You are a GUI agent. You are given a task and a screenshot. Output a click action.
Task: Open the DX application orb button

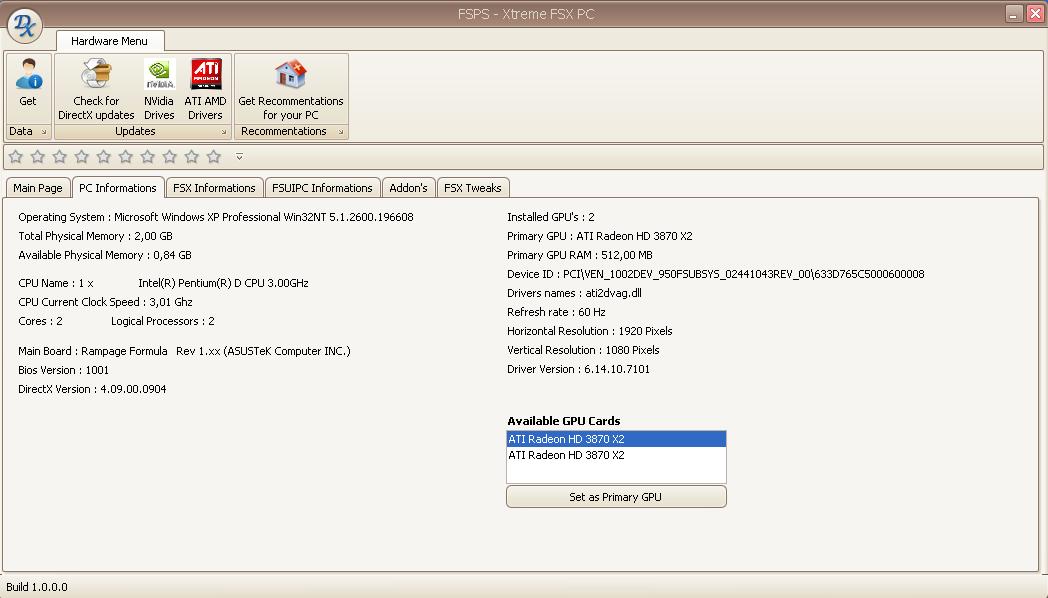[x=25, y=25]
